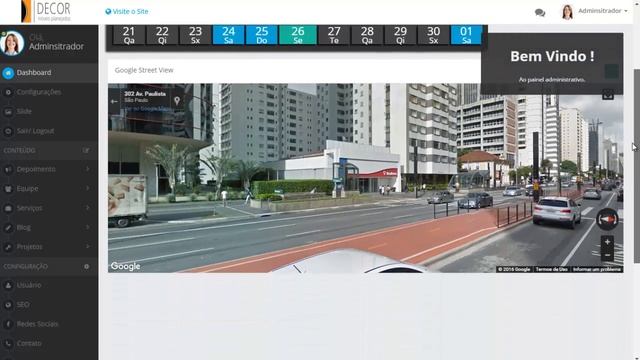The image size is (640, 360).
Task: Click the gear icon beside CONFIGURAÇÃO heading
Action: tap(87, 267)
